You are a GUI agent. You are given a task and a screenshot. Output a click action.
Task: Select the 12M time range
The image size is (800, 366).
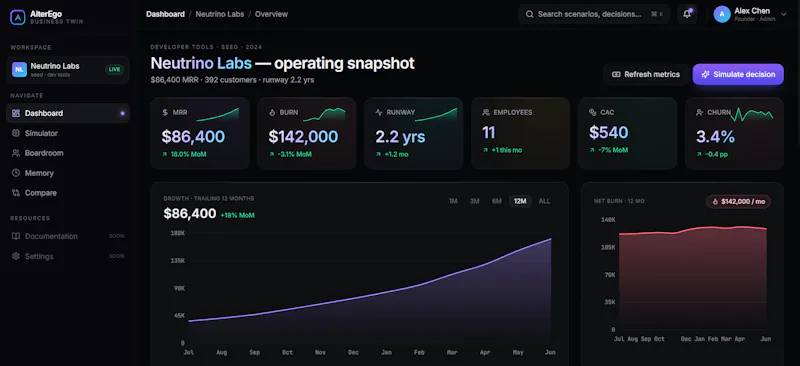(x=520, y=201)
